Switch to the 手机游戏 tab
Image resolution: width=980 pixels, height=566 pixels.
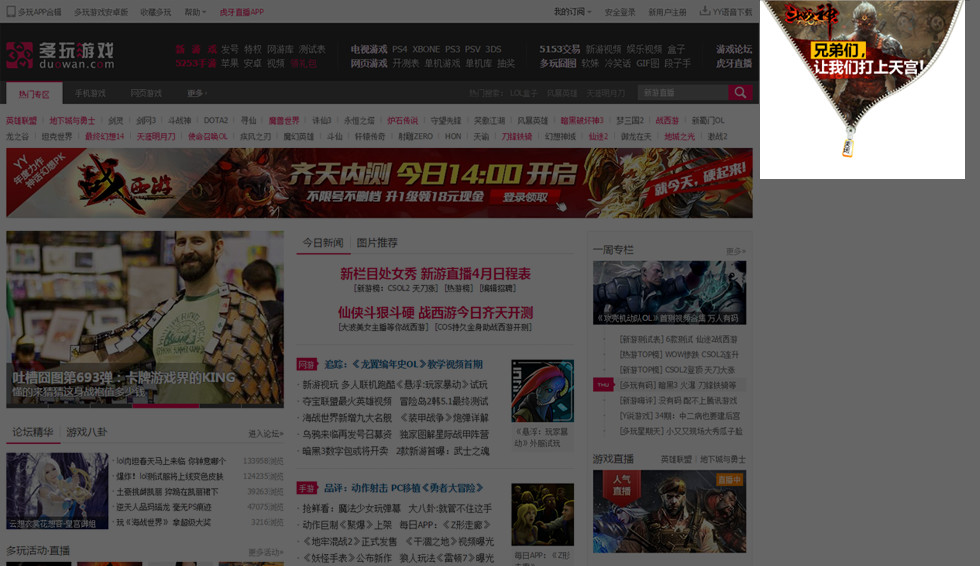(x=90, y=93)
